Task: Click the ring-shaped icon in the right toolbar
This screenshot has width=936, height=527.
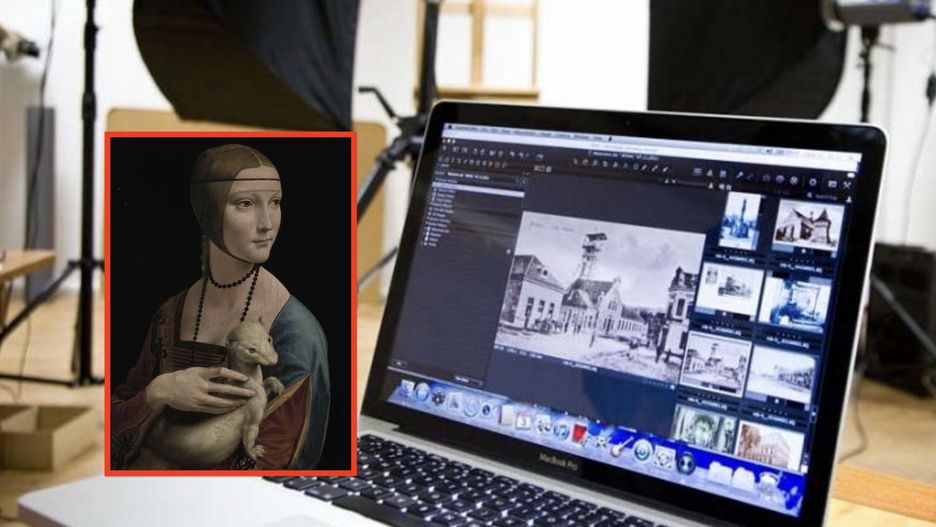Action: coord(812,183)
